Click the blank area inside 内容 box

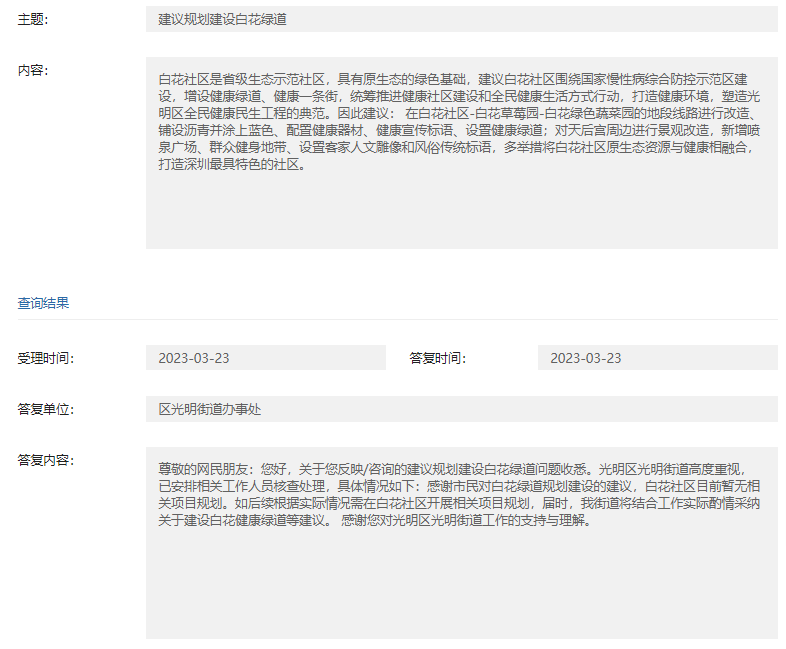click(461, 215)
